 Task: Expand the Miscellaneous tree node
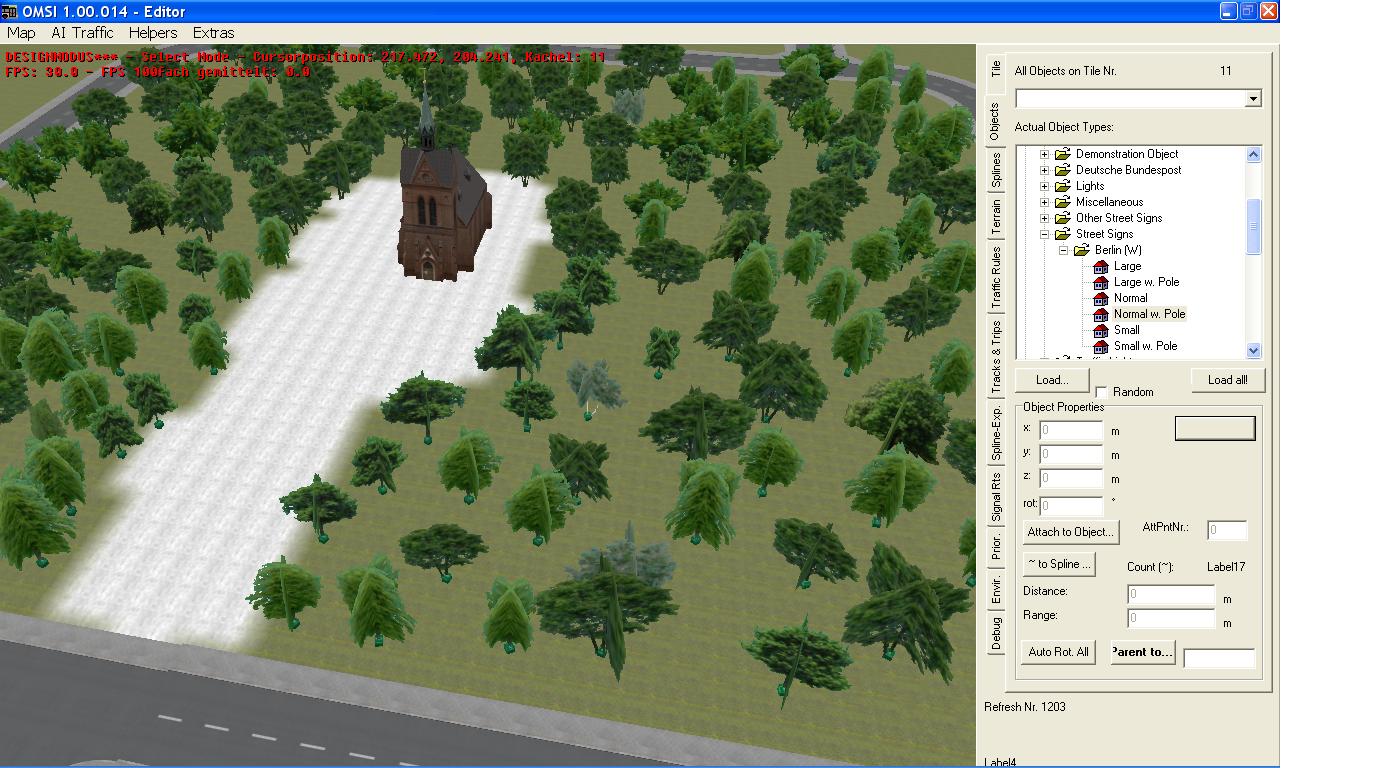[x=1044, y=202]
